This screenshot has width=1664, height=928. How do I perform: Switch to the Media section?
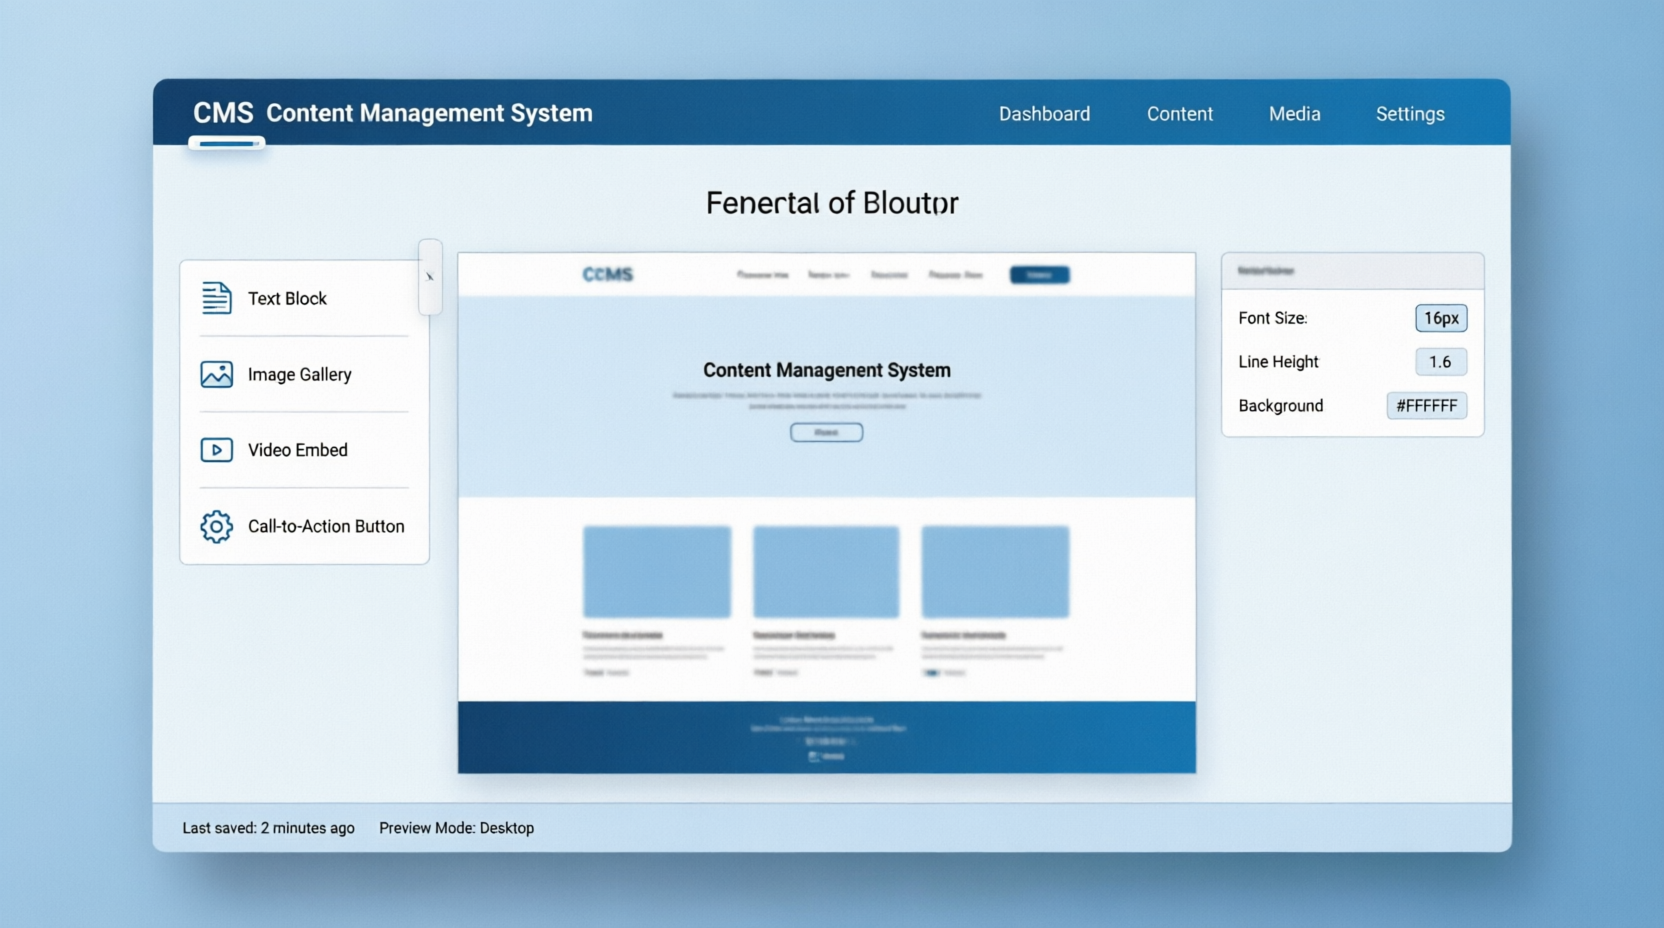[1294, 114]
